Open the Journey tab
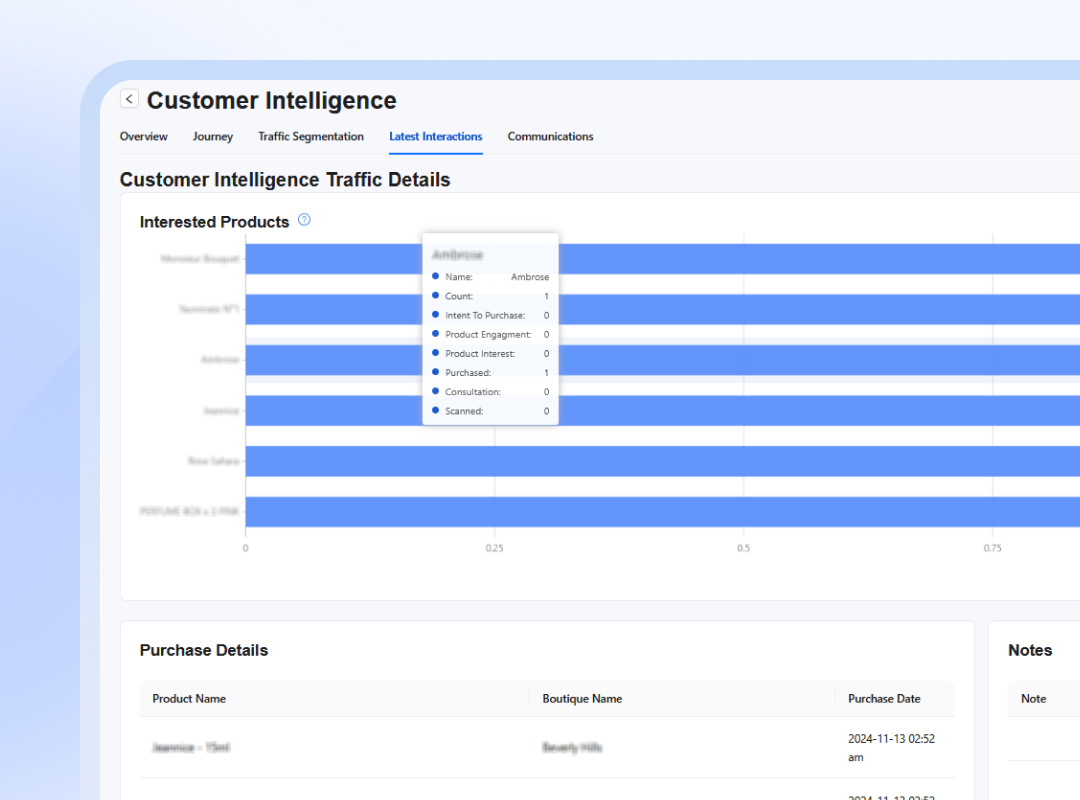Viewport: 1080px width, 800px height. (x=213, y=136)
